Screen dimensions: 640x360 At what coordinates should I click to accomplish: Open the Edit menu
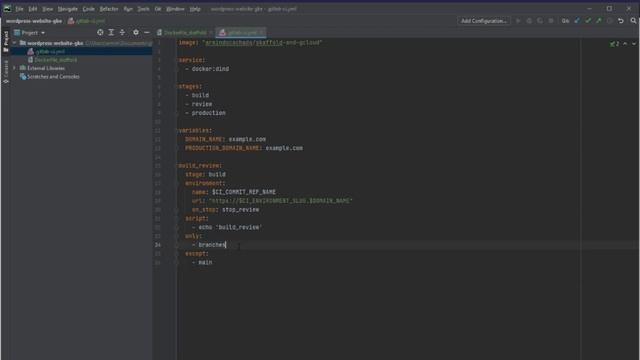[x=33, y=9]
